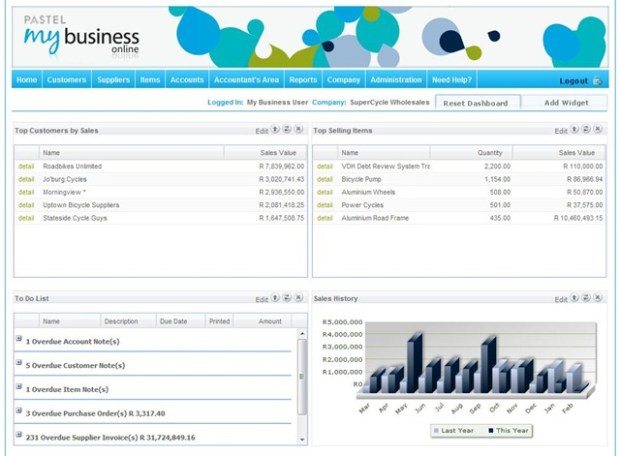The image size is (620, 456).
Task: Open the detail link for Roadbikes Unlimited
Action: click(x=26, y=167)
